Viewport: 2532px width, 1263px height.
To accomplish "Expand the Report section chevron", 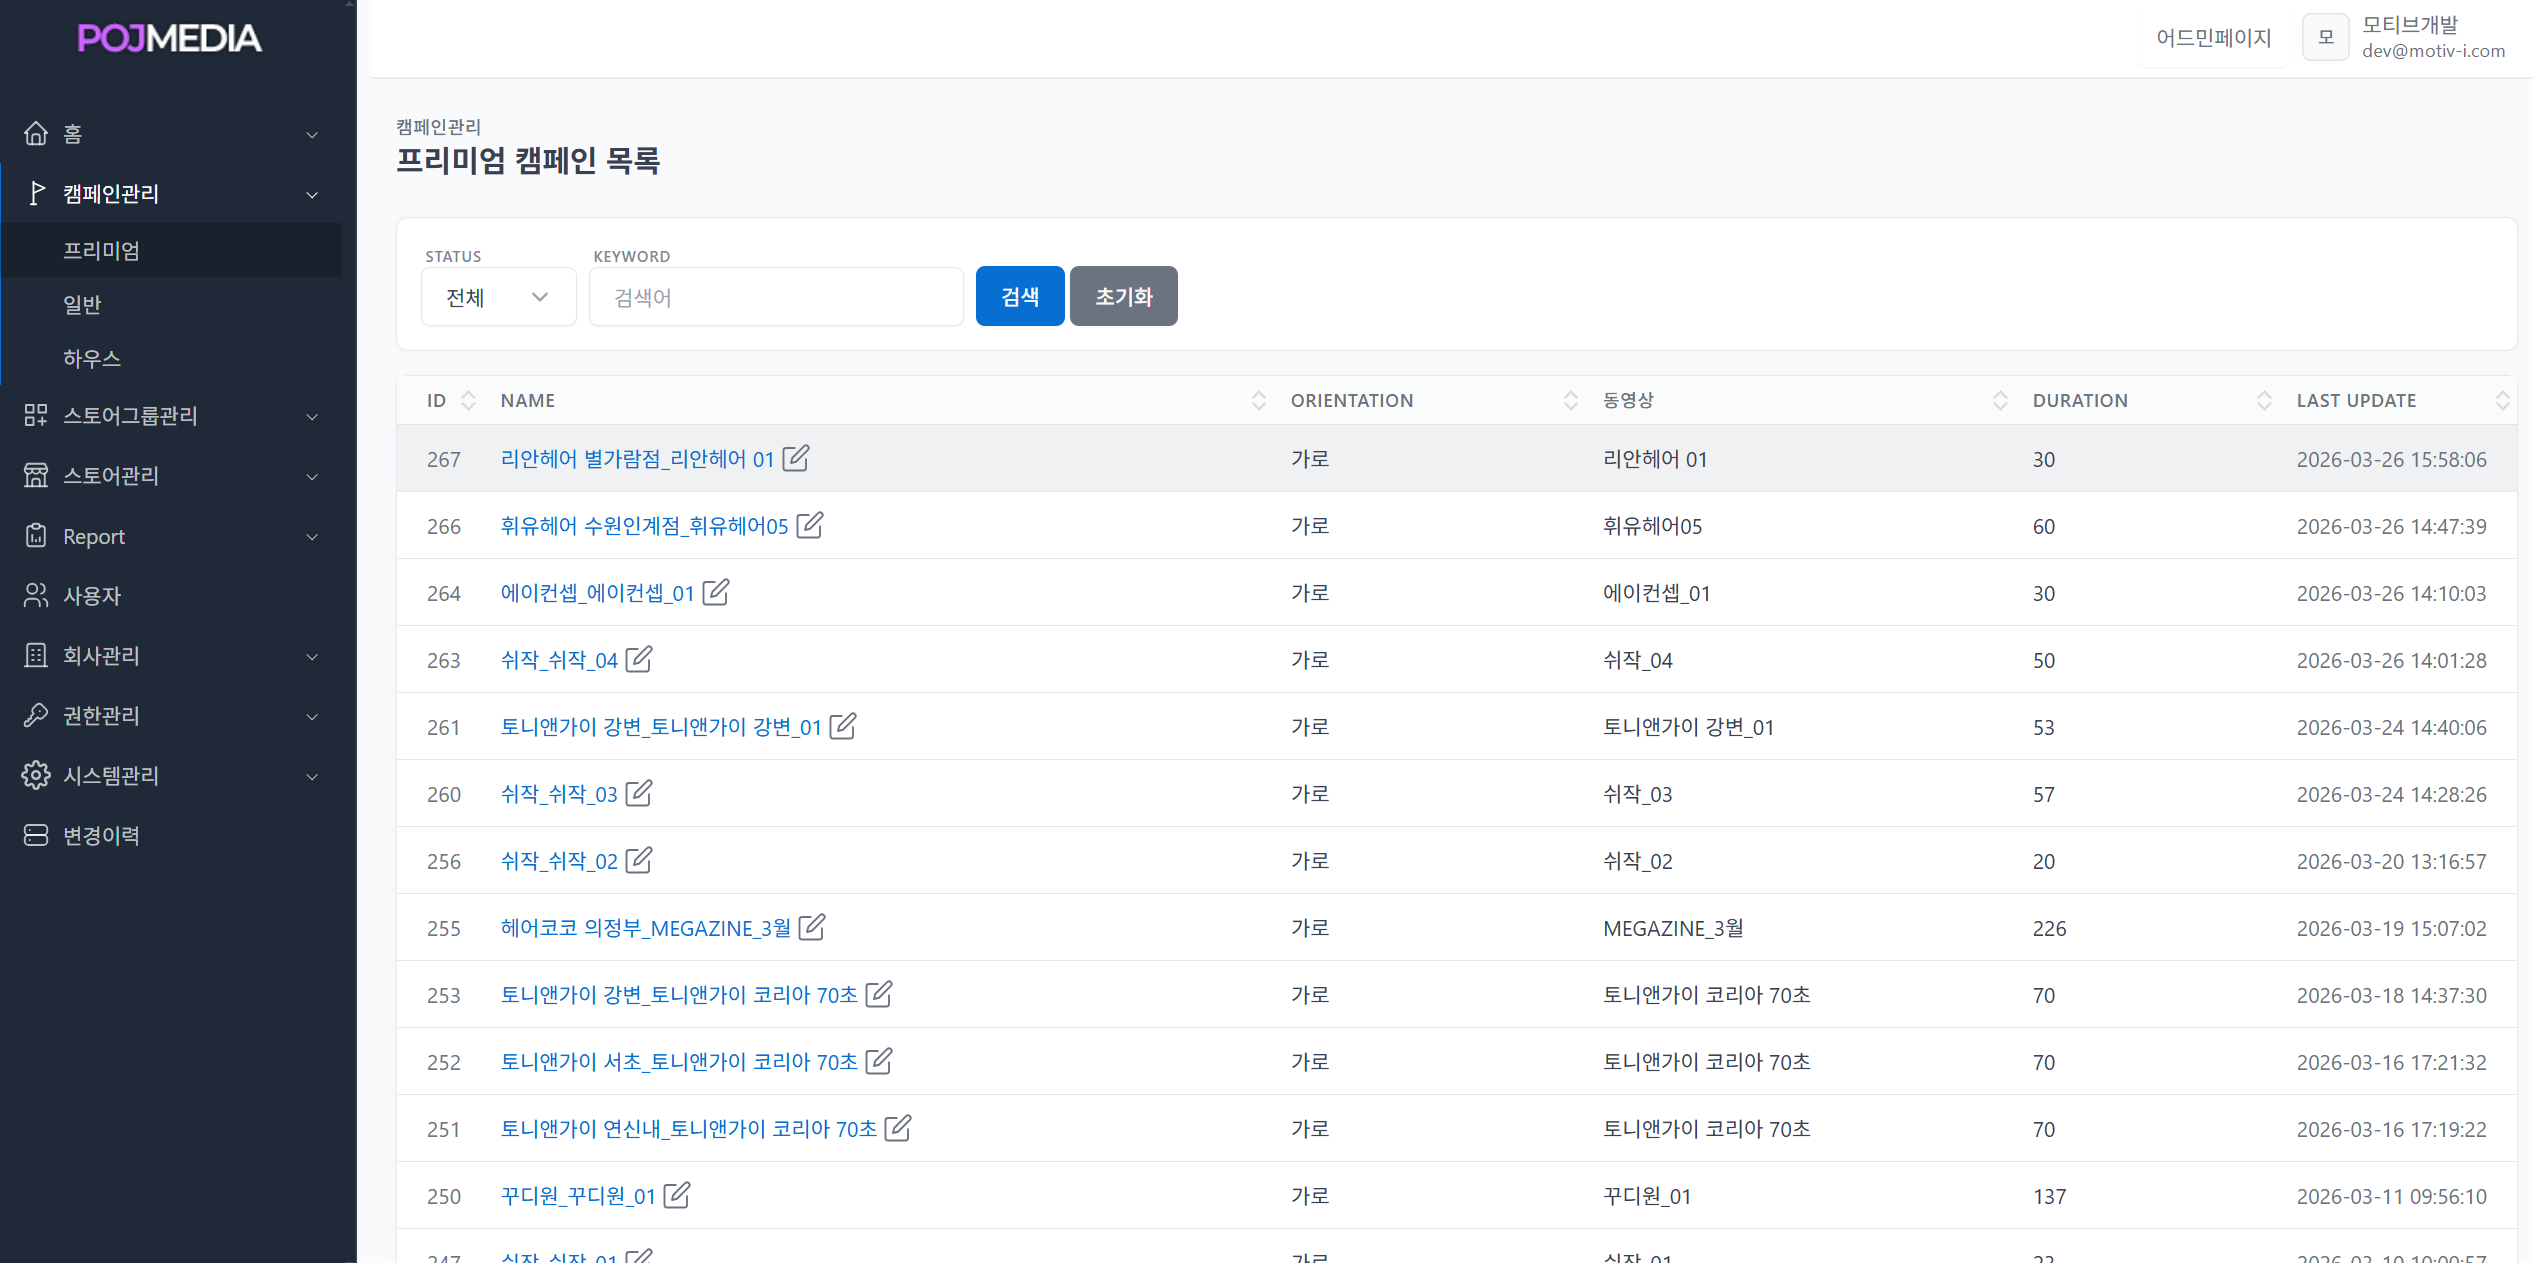I will click(312, 536).
